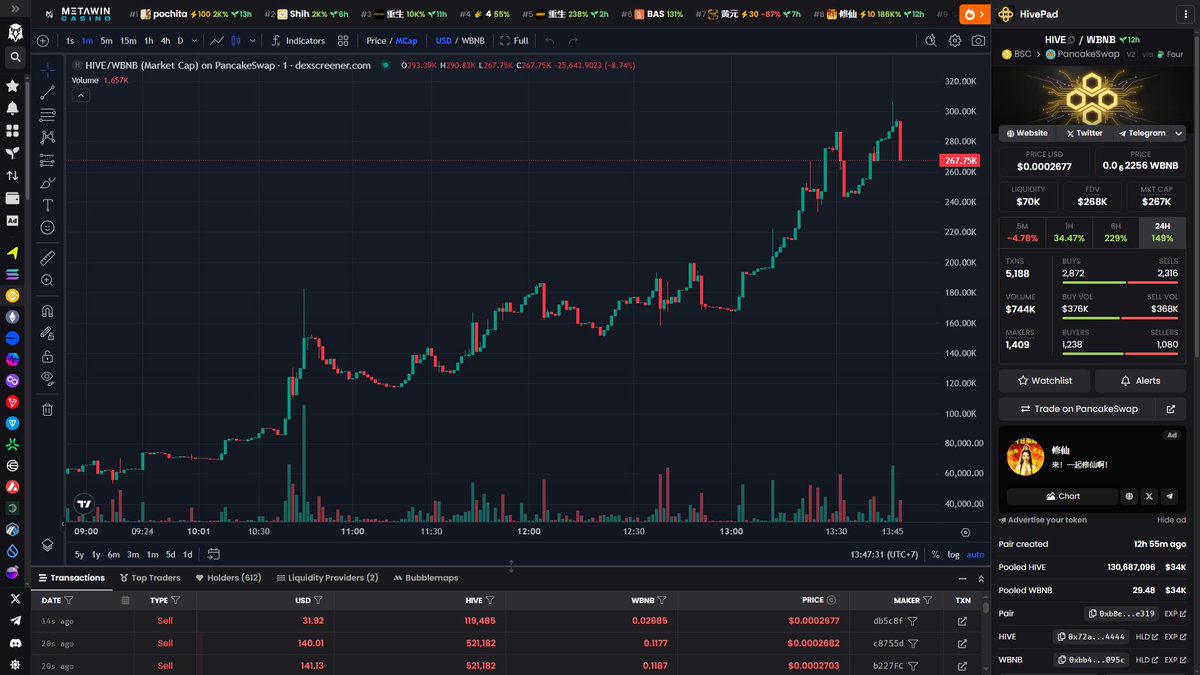Click the Alerts button

point(1140,381)
